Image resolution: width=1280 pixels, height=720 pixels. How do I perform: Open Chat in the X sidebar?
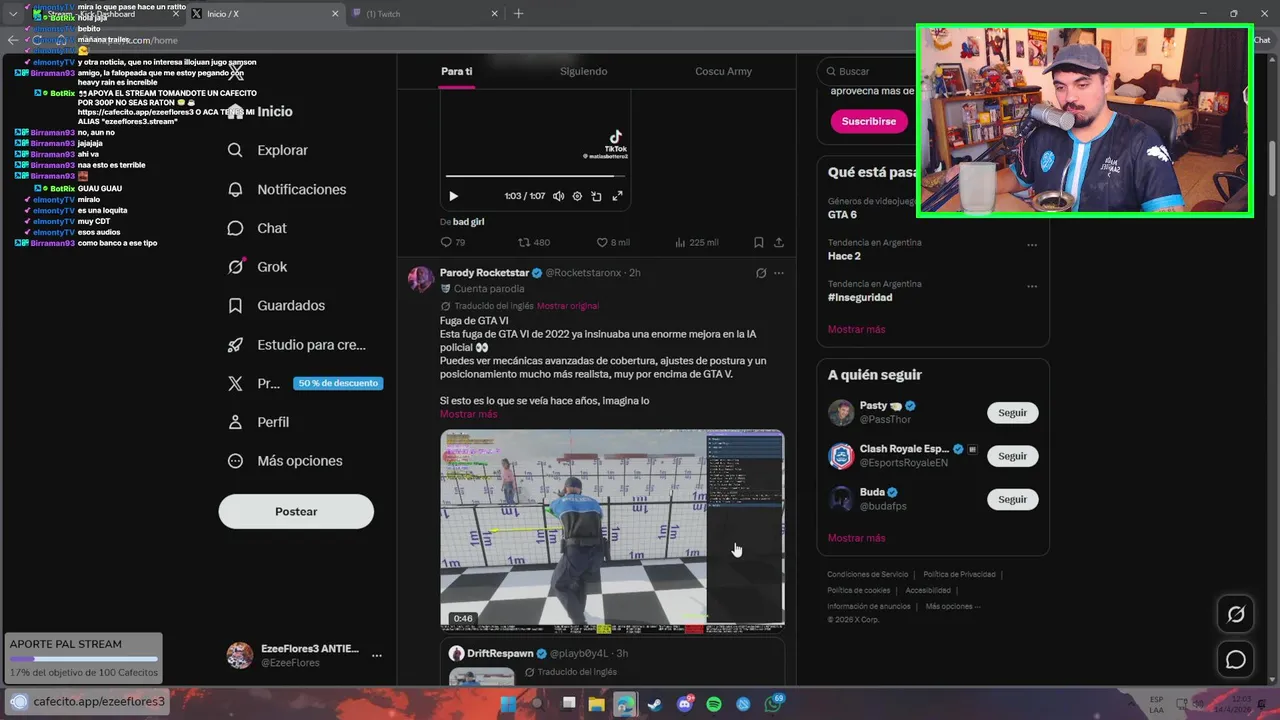(x=257, y=228)
